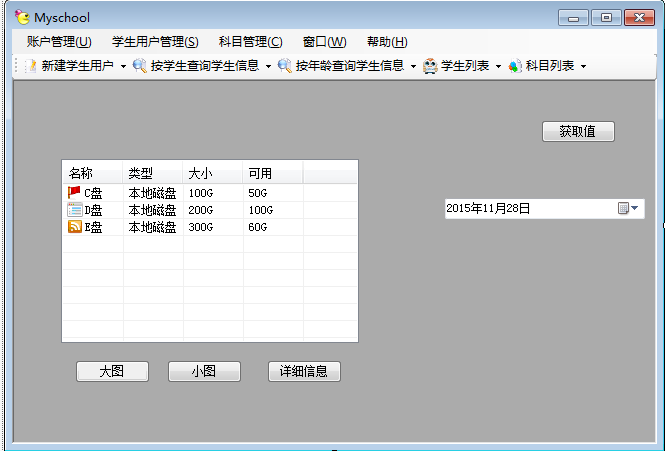Click the 60G available value
This screenshot has height=451, width=665.
258,227
